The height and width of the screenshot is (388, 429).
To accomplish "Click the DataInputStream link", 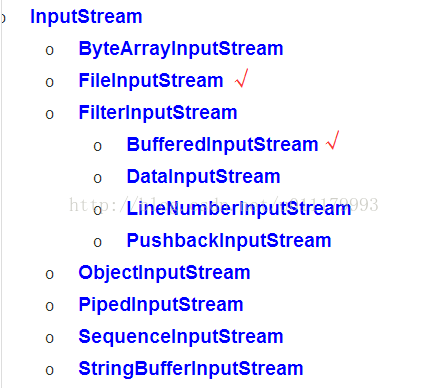I will pos(204,177).
